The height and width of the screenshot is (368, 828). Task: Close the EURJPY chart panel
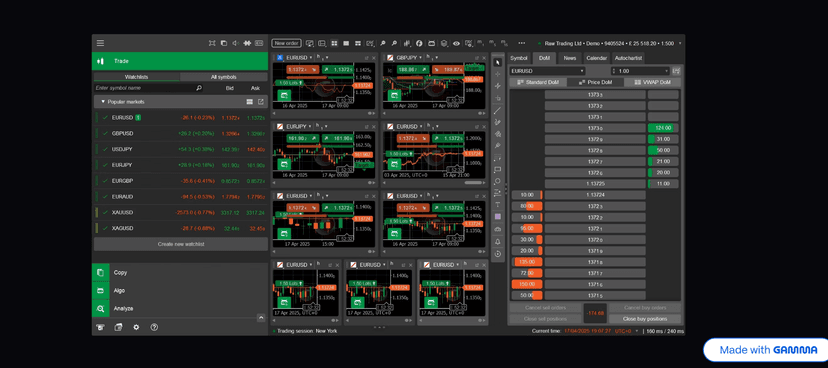(x=374, y=127)
